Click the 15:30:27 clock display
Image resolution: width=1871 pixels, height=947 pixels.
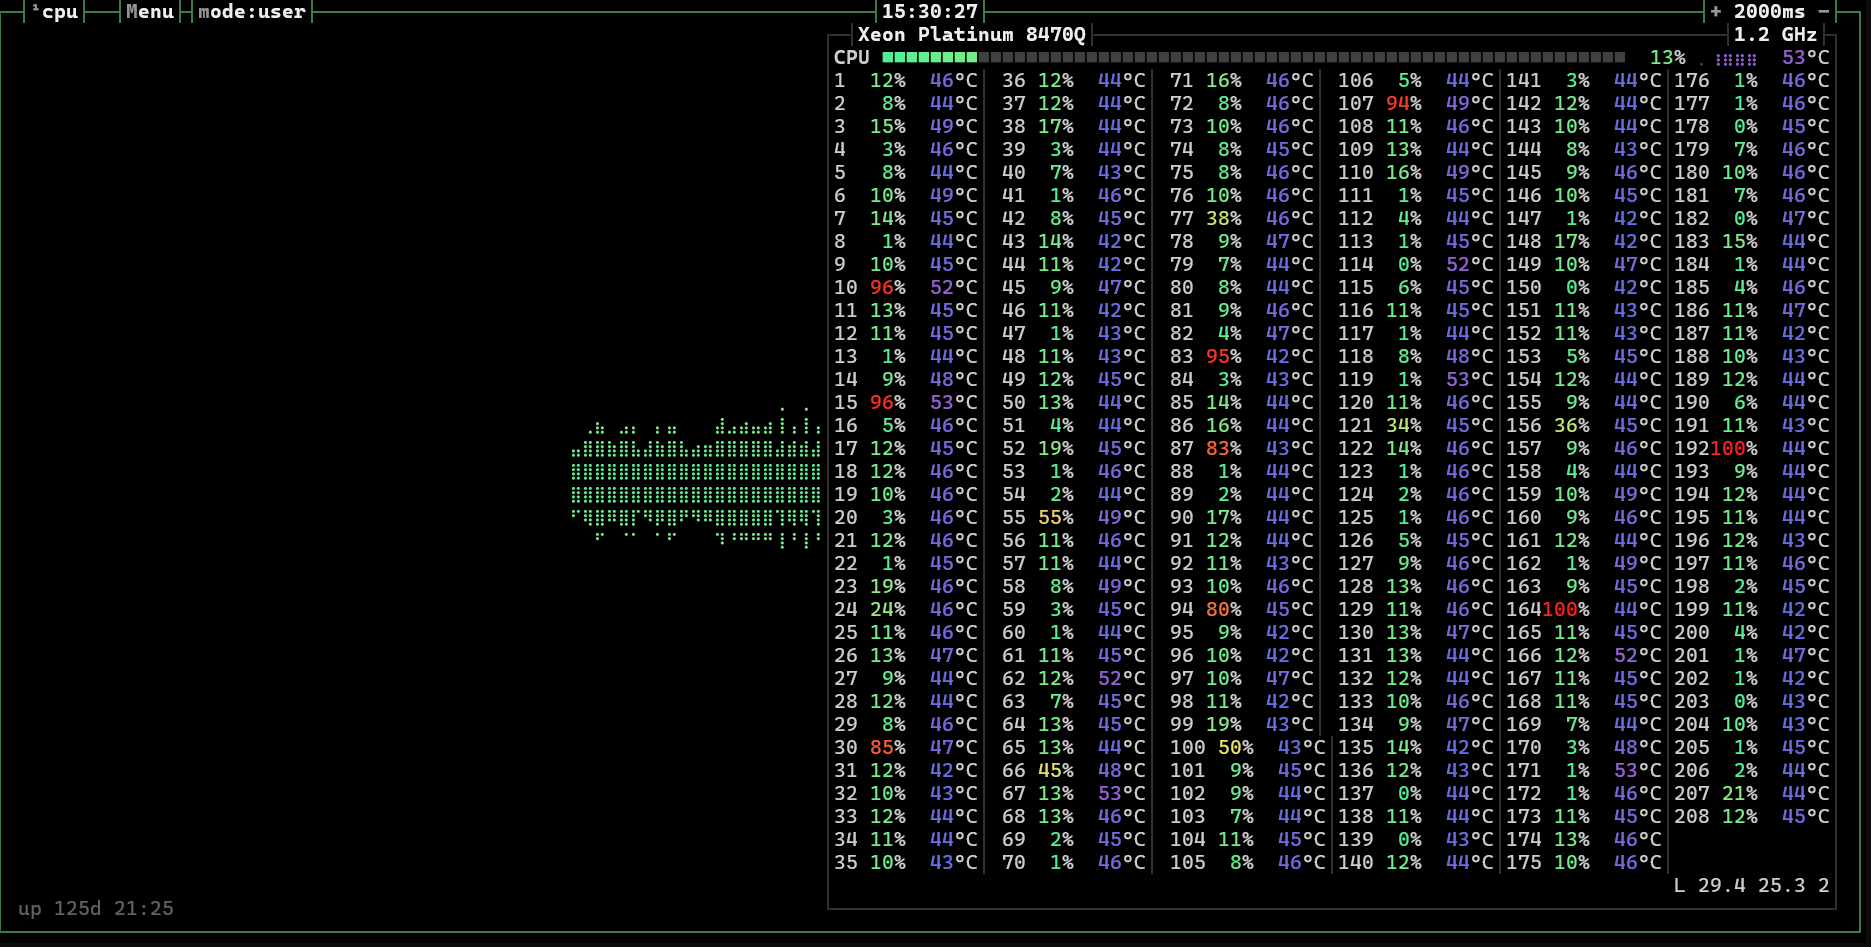point(929,11)
